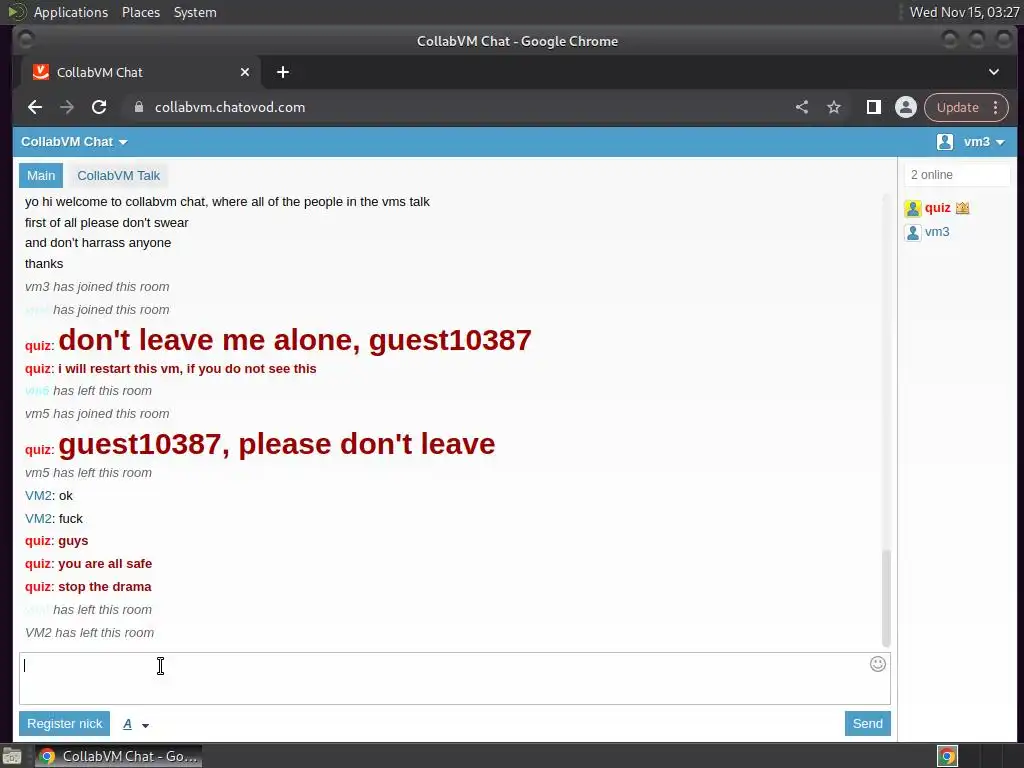This screenshot has height=768, width=1024.
Task: Switch to the CollabVM Talk tab
Action: [118, 176]
